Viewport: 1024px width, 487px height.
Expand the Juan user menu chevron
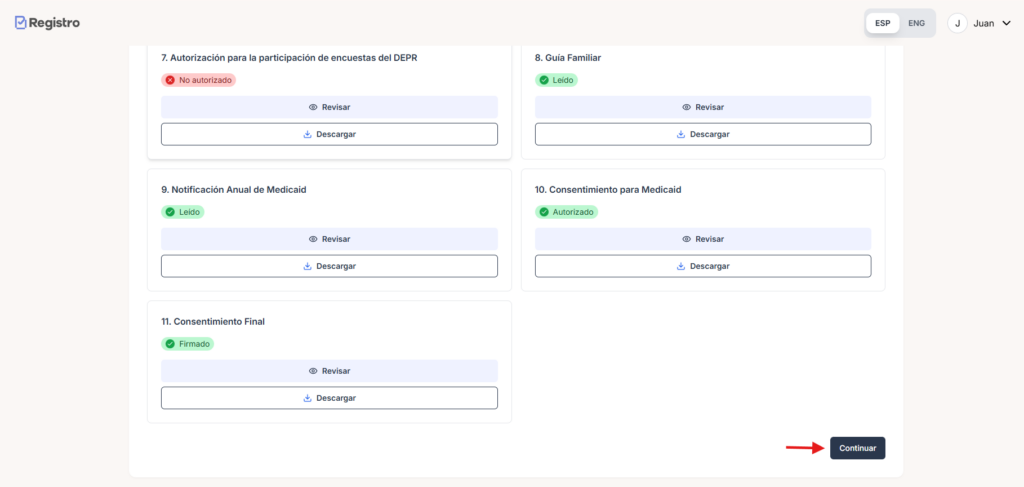pos(1006,23)
